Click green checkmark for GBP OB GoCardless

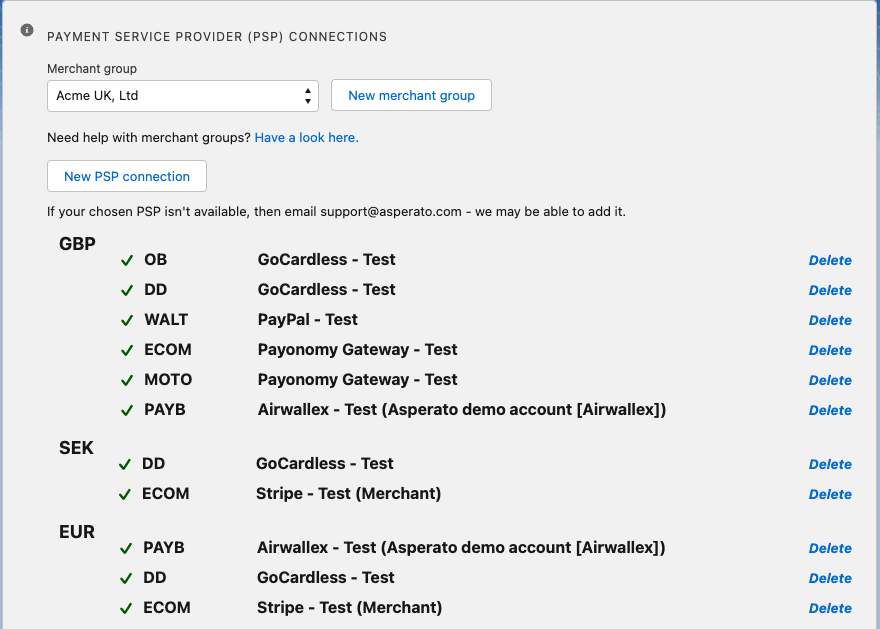pyautogui.click(x=127, y=260)
